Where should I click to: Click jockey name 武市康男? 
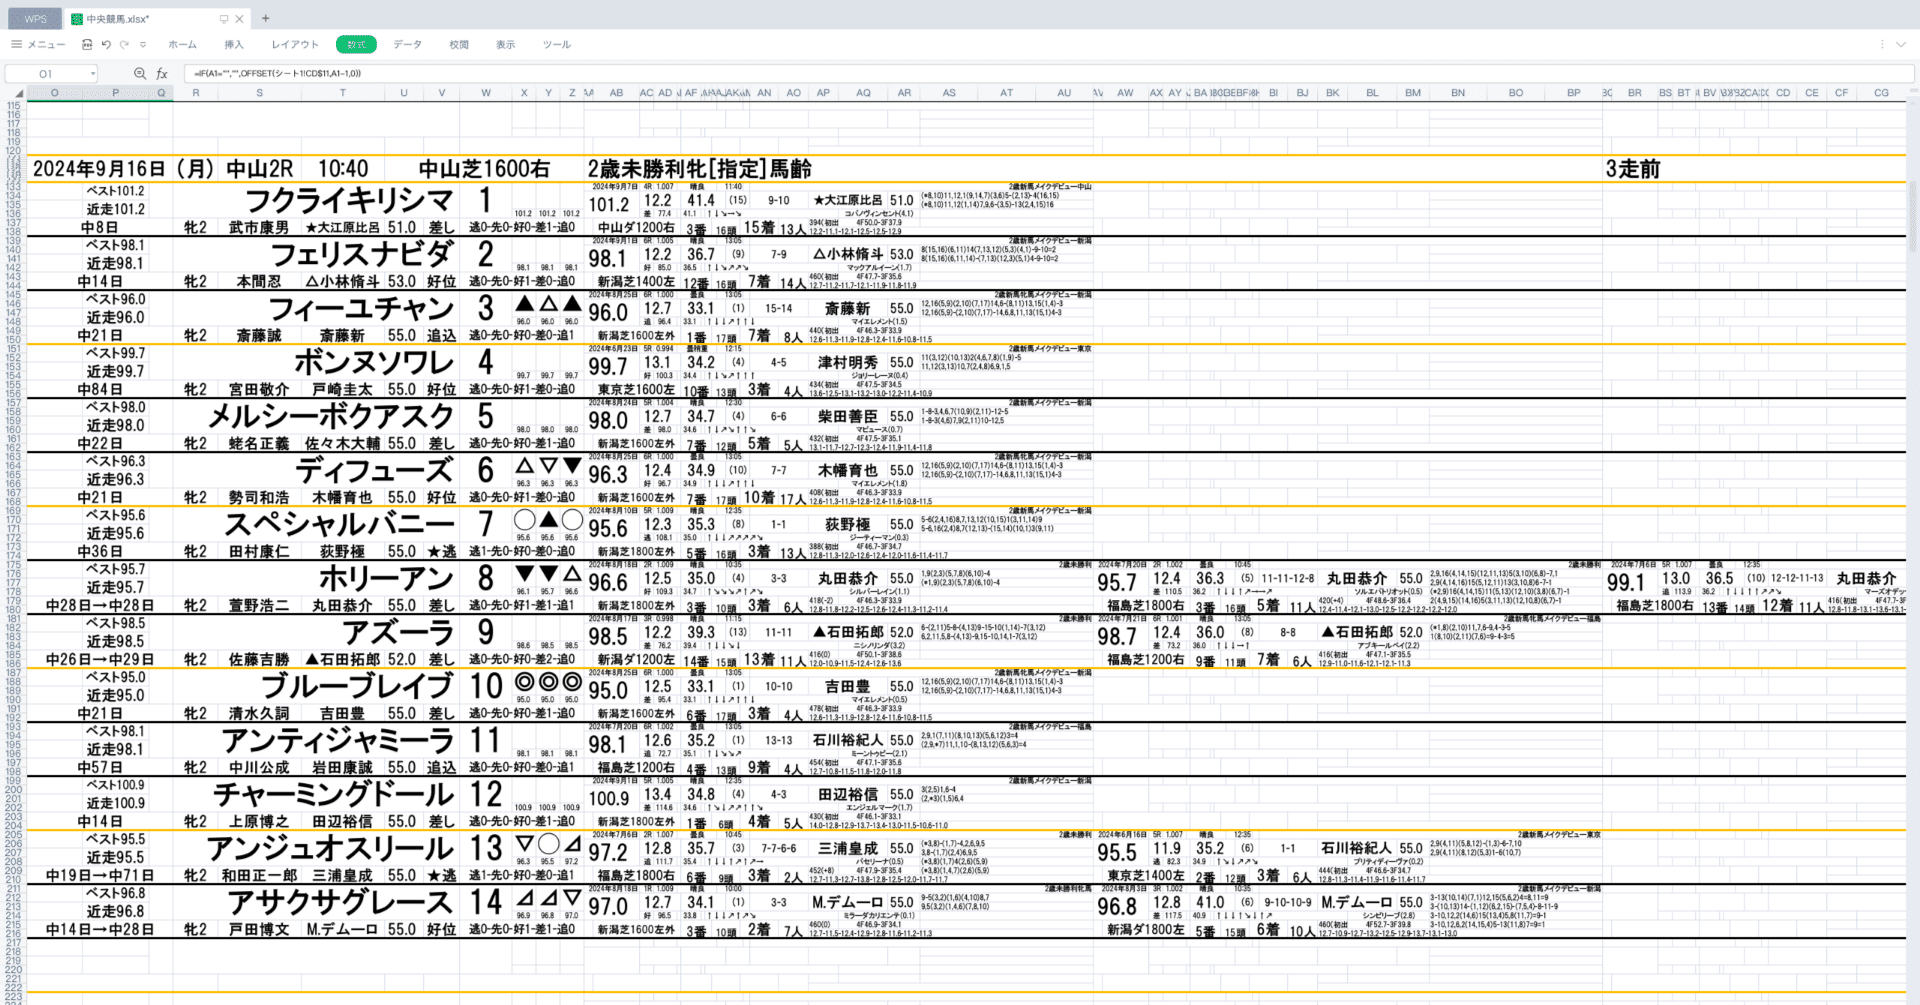tap(259, 228)
